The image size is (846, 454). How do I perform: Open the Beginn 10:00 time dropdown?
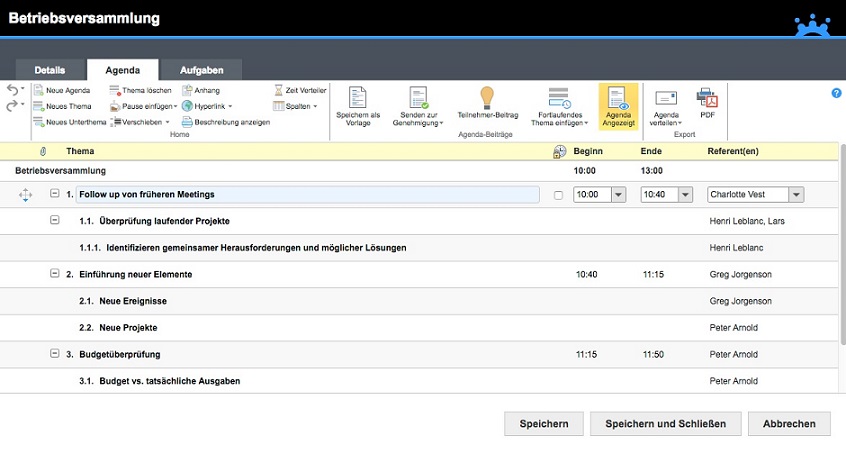[618, 195]
